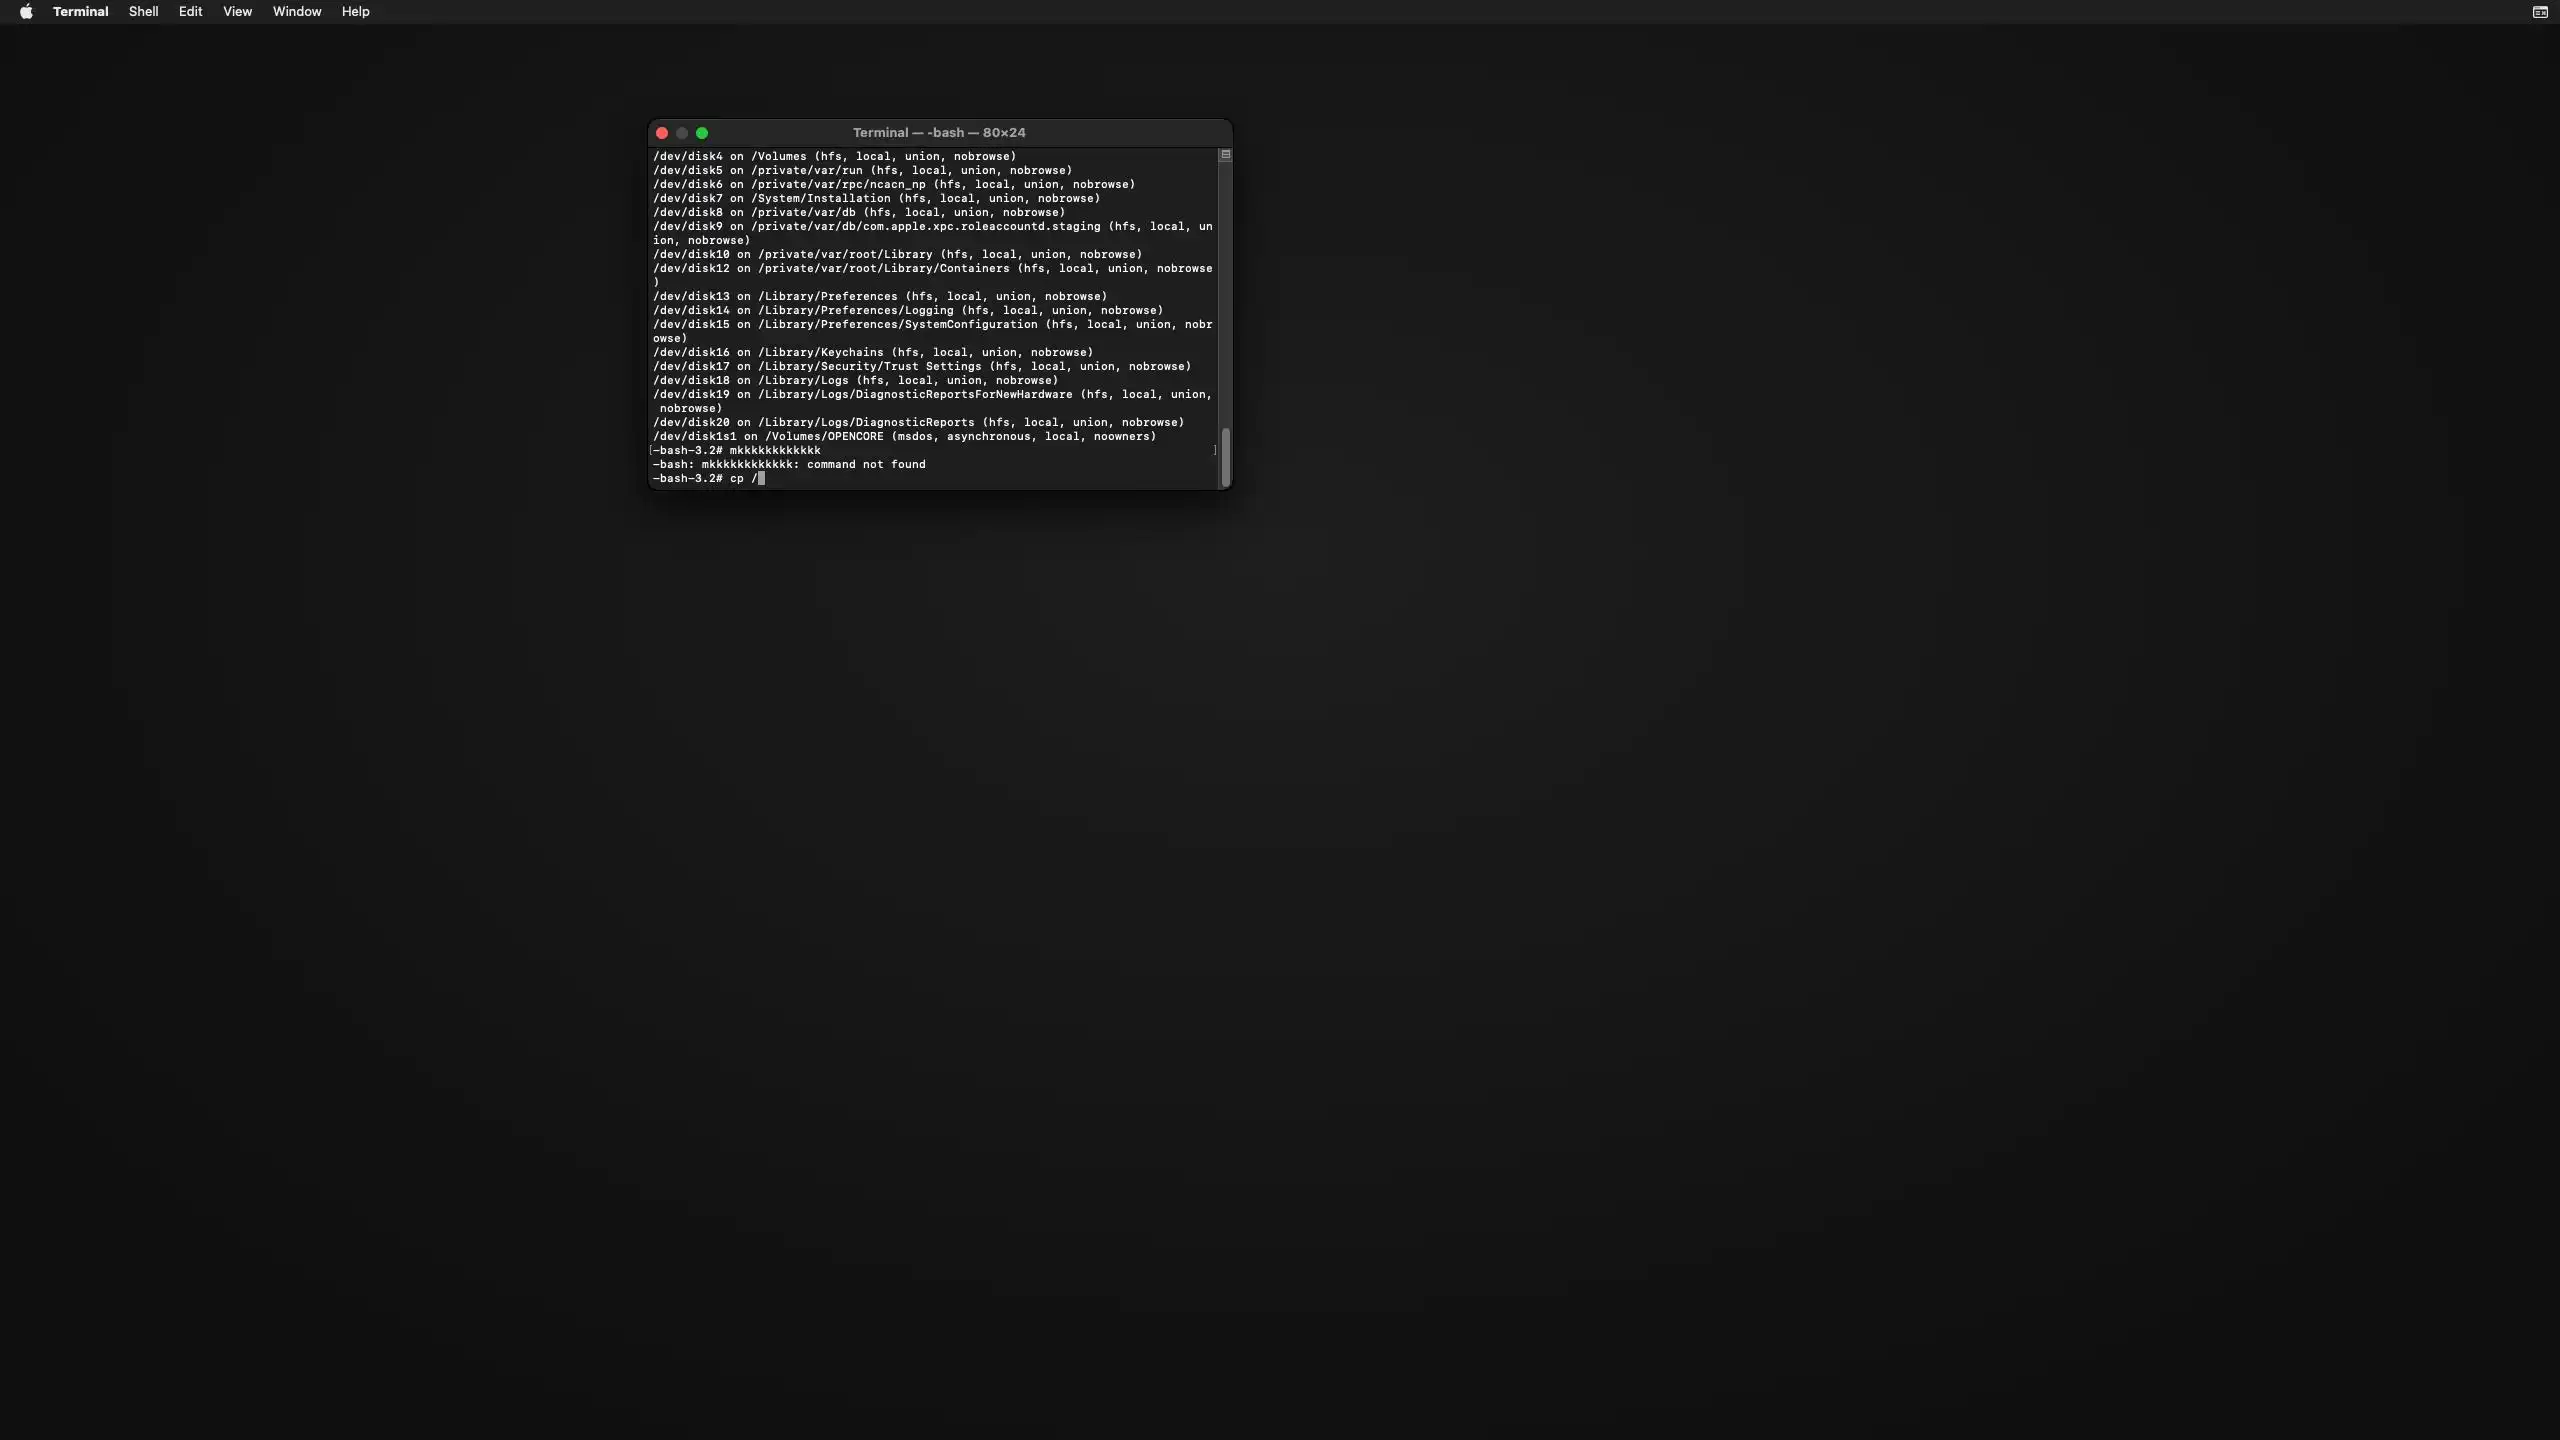
Task: Click the scrollbar track above the thumb
Action: pyautogui.click(x=1225, y=300)
